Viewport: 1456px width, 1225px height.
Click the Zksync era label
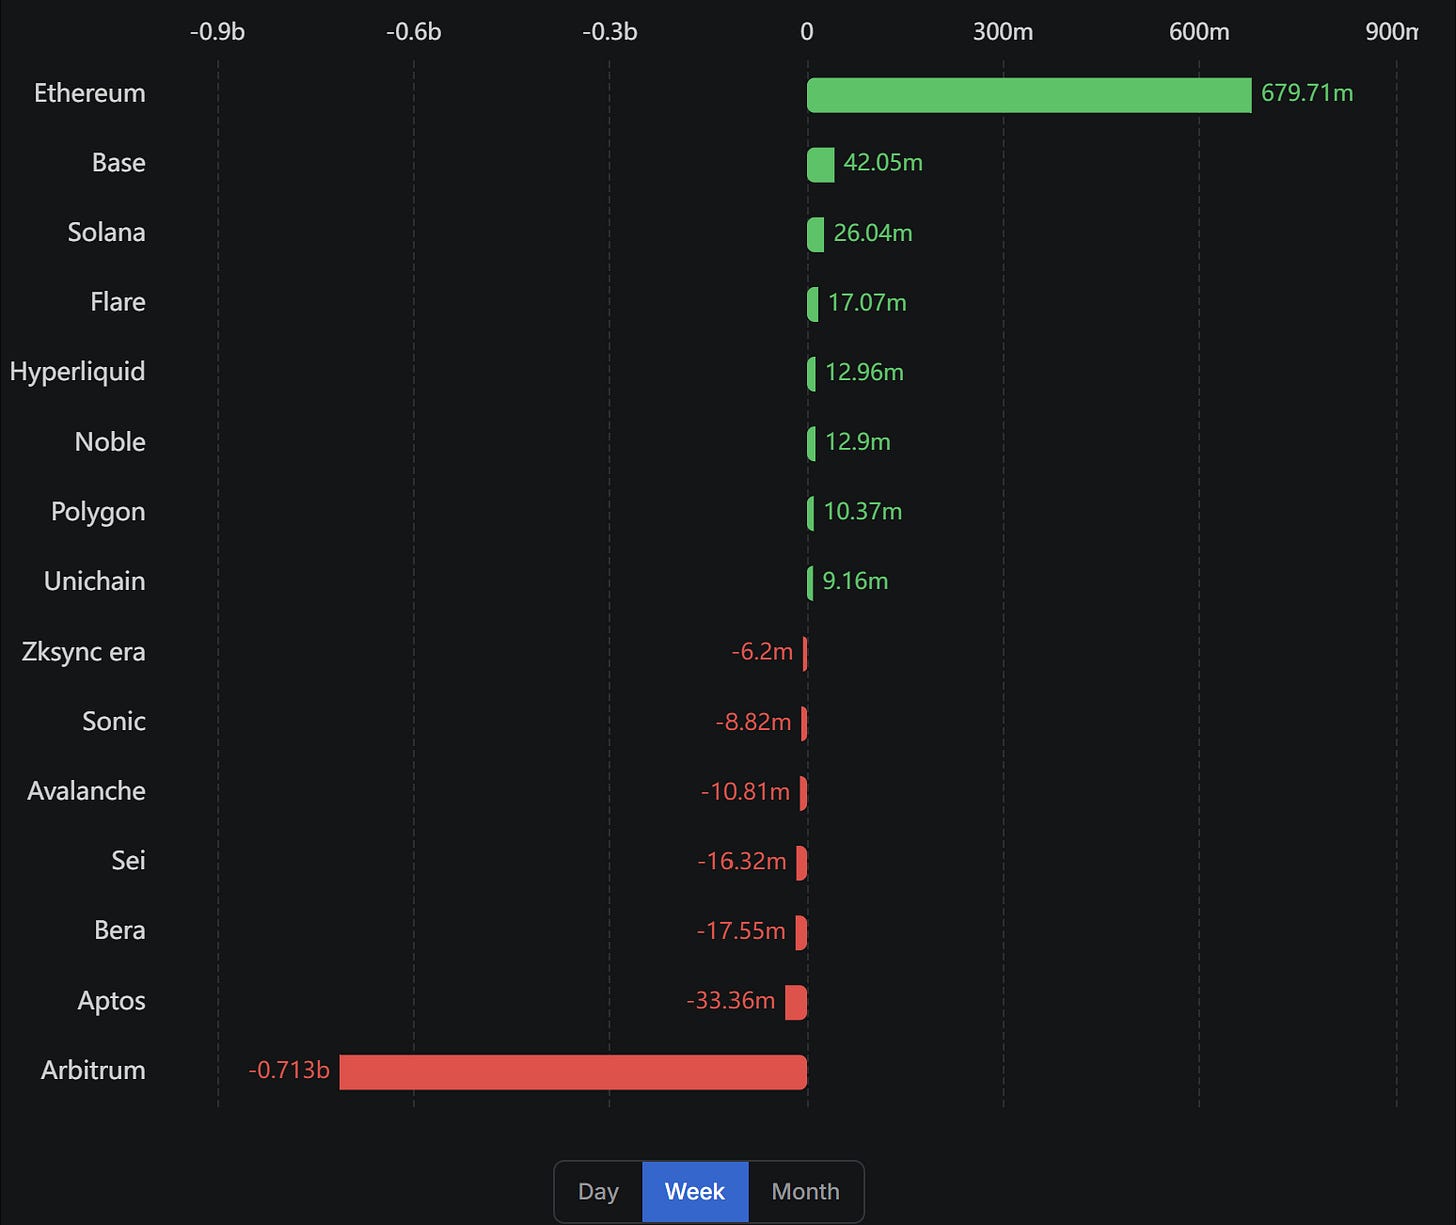[84, 652]
